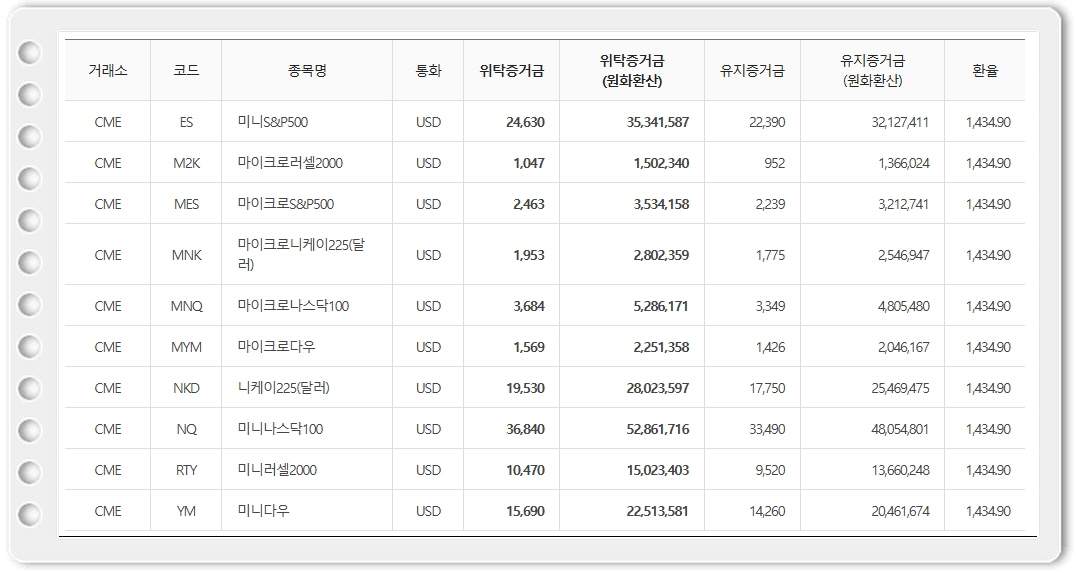Select the 마이크로다우 product name
This screenshot has height=573, width=1076.
[x=276, y=347]
